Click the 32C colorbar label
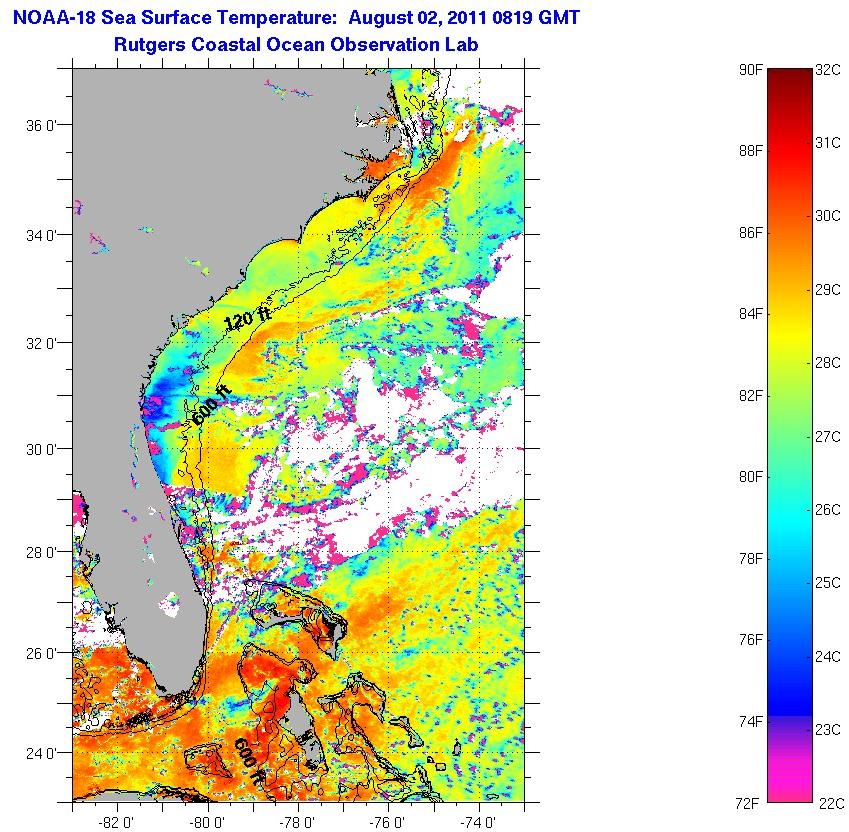The width and height of the screenshot is (849, 832). (828, 70)
